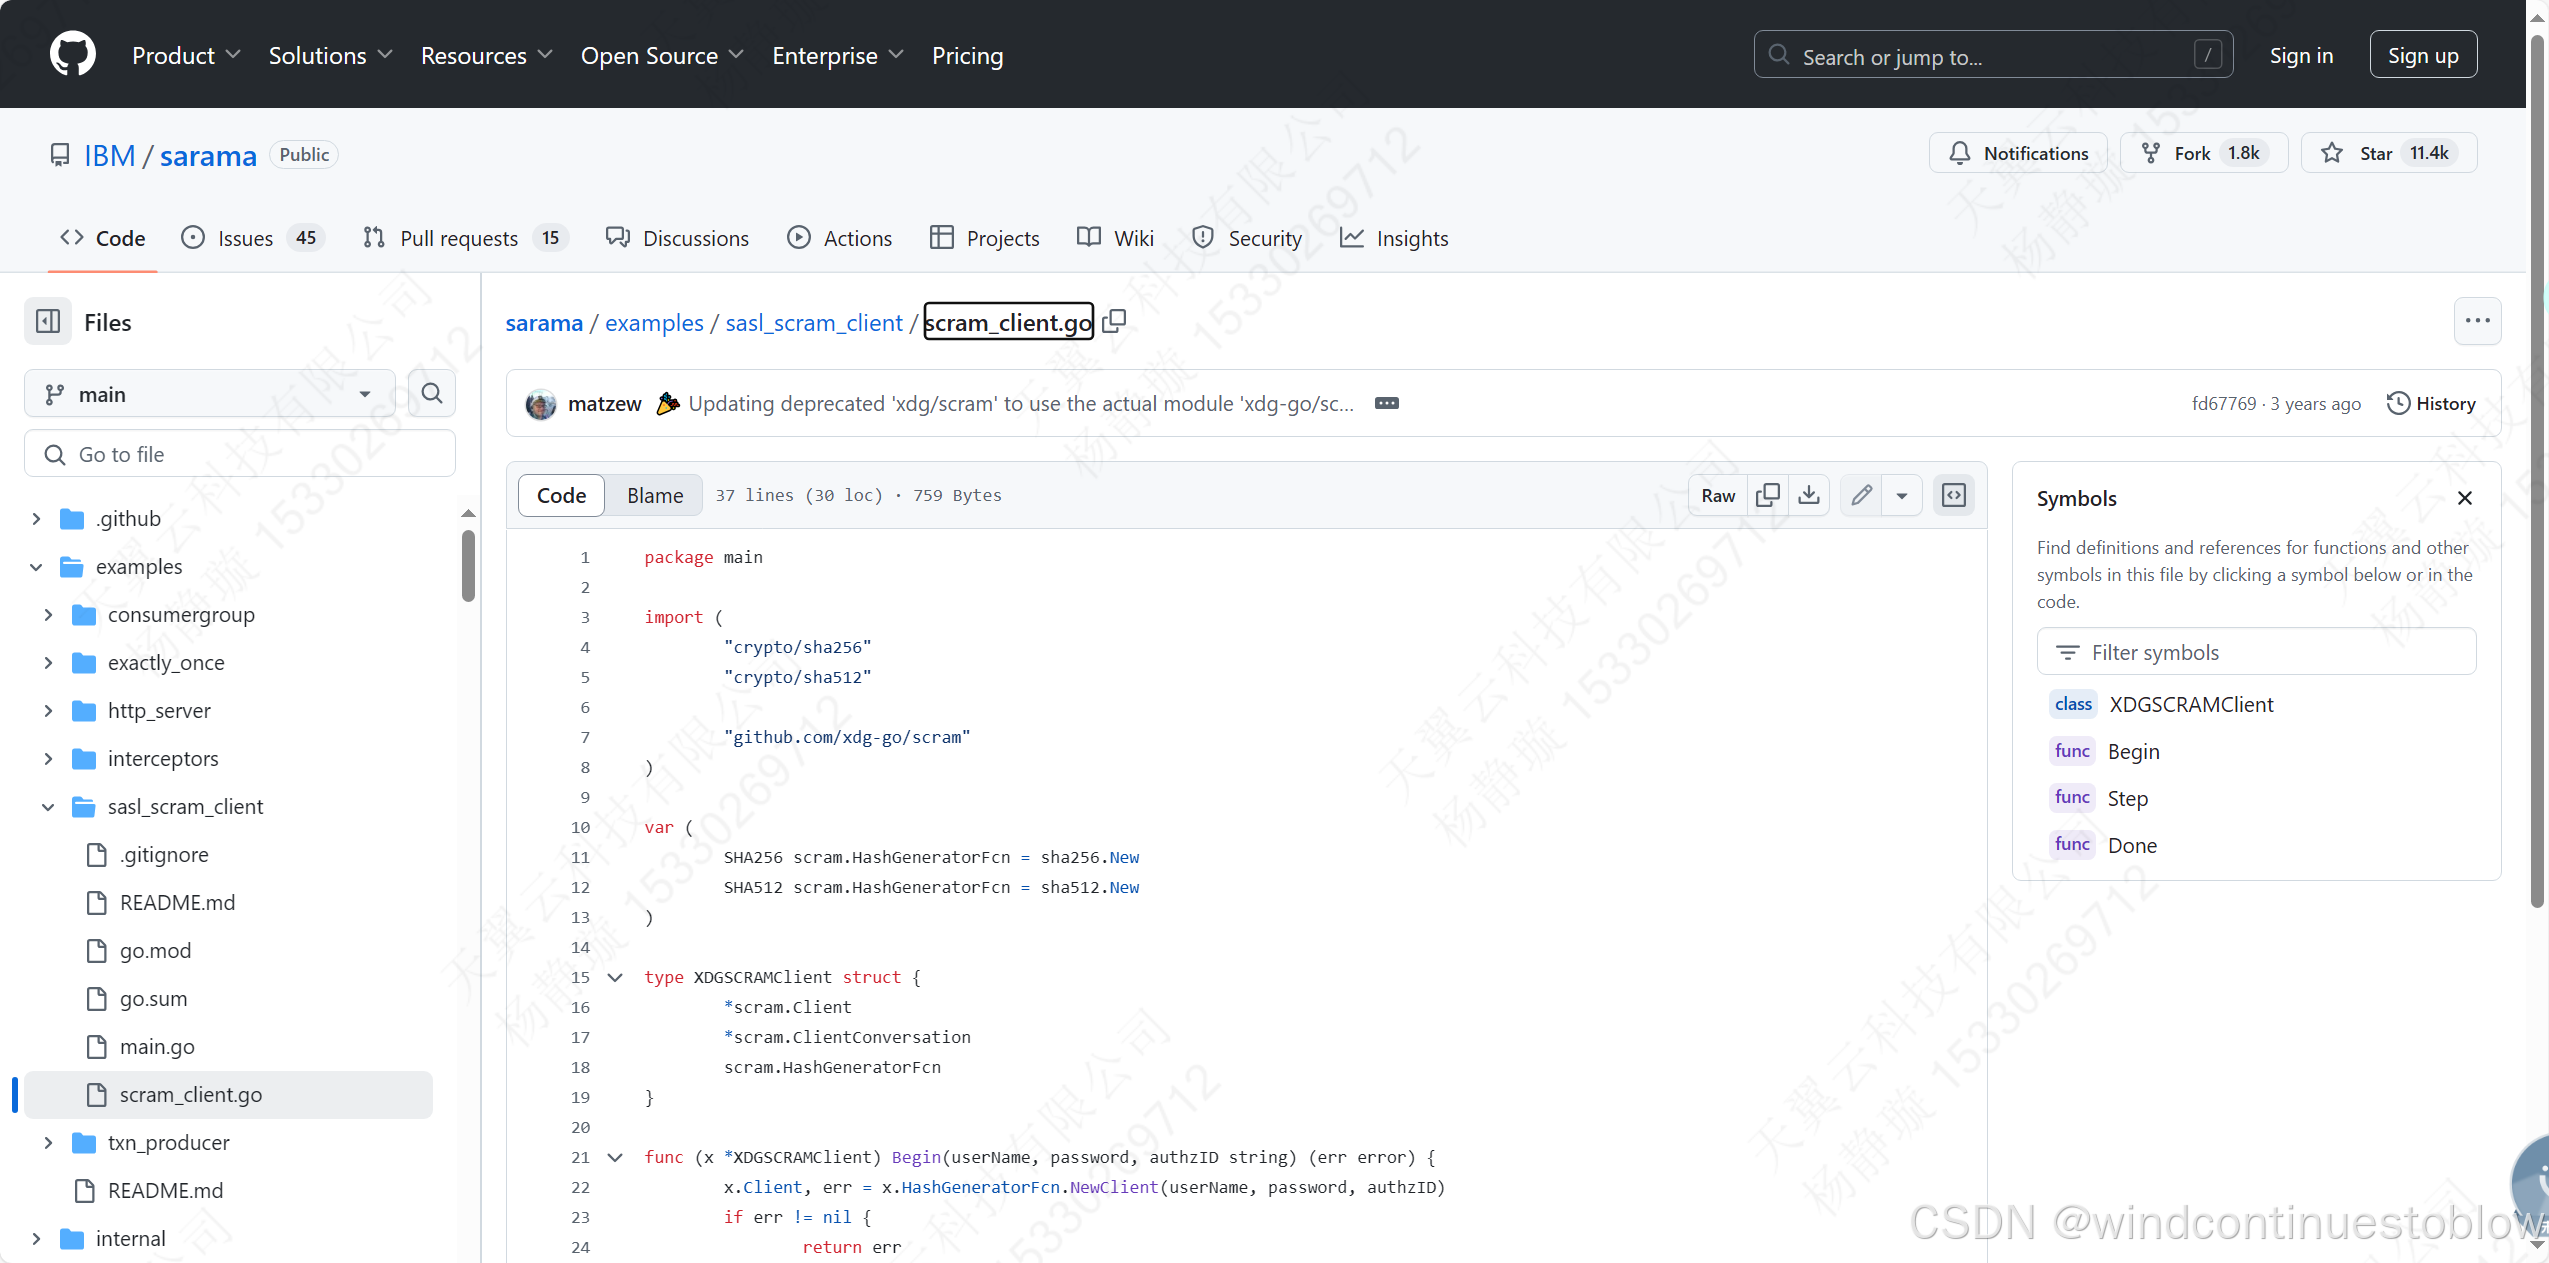Viewport: 2549px width, 1263px height.
Task: Click the History link
Action: click(x=2431, y=403)
